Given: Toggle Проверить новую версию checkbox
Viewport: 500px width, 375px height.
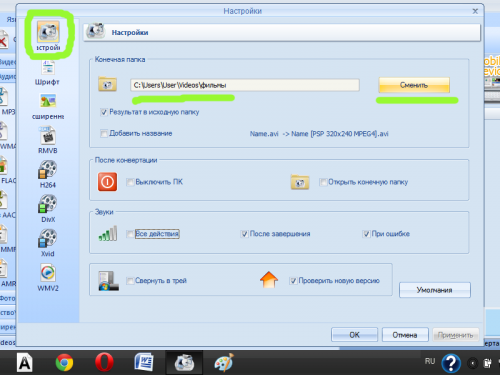Looking at the screenshot, I should [293, 281].
